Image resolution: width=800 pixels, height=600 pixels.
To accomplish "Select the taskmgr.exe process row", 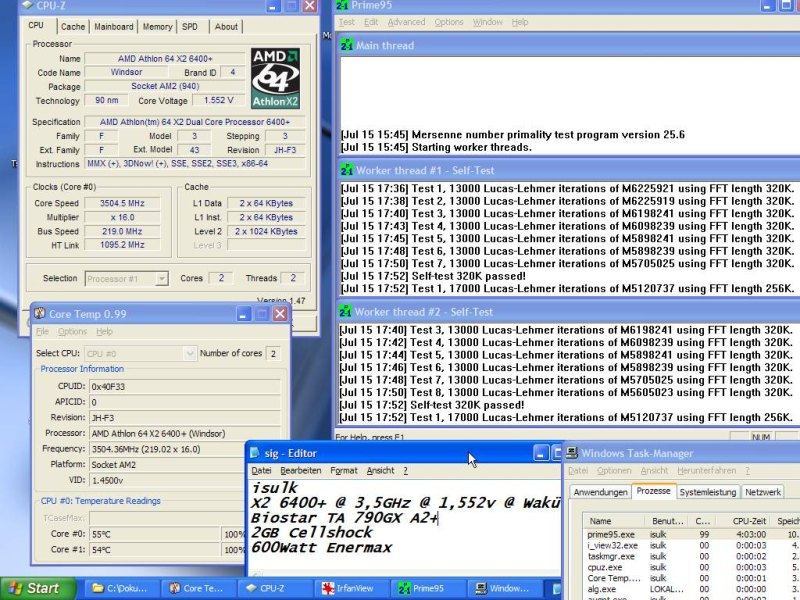I will click(692, 557).
